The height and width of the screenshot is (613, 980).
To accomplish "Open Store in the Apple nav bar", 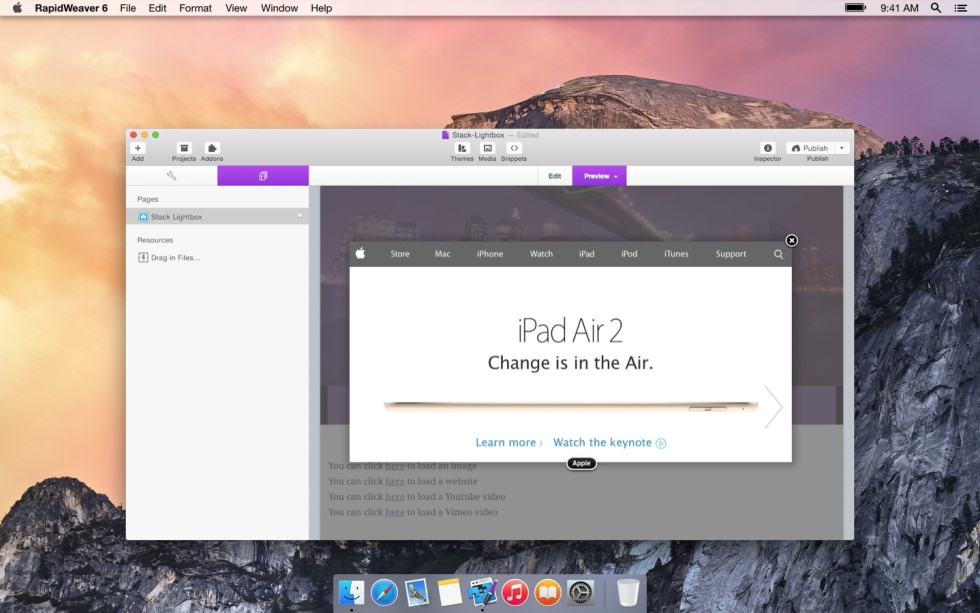I will coord(400,254).
